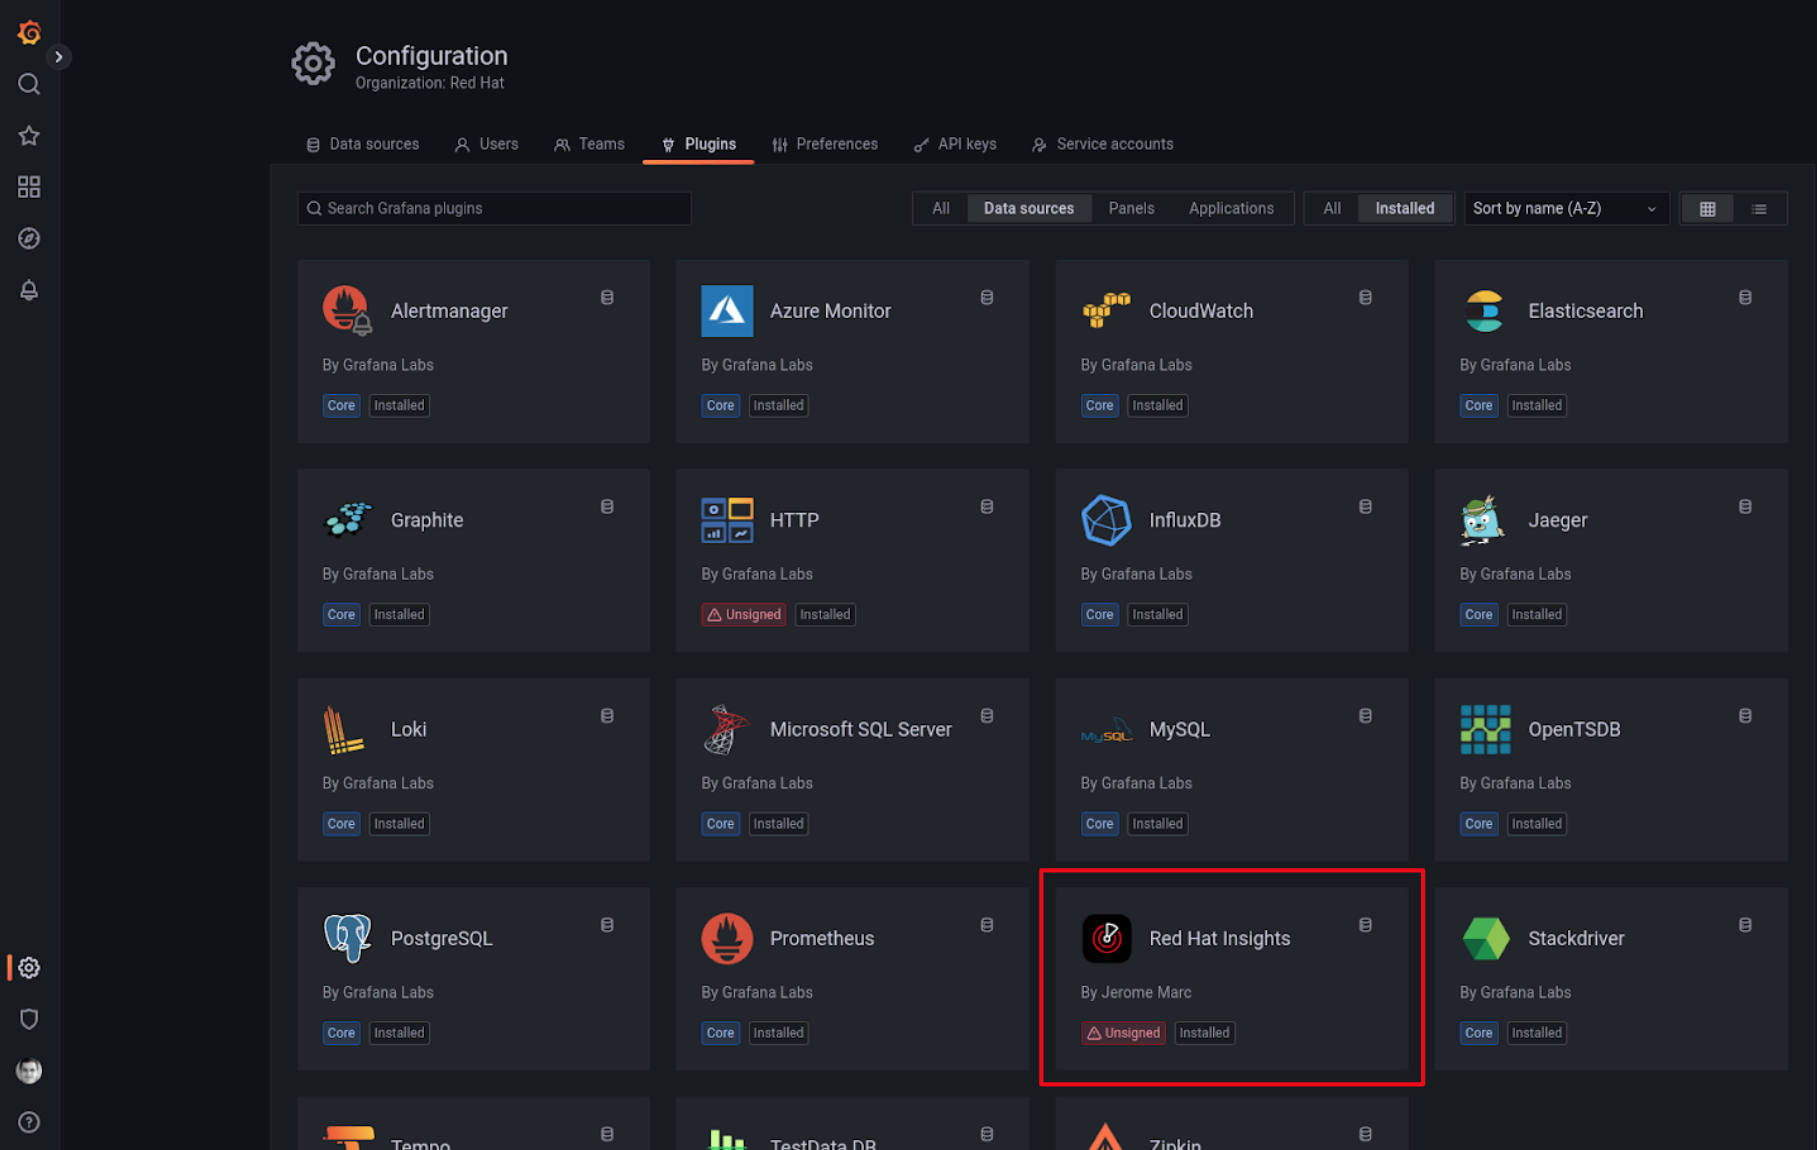Click datasource type icon on Azure Monitor card
Image resolution: width=1817 pixels, height=1150 pixels.
coord(987,297)
